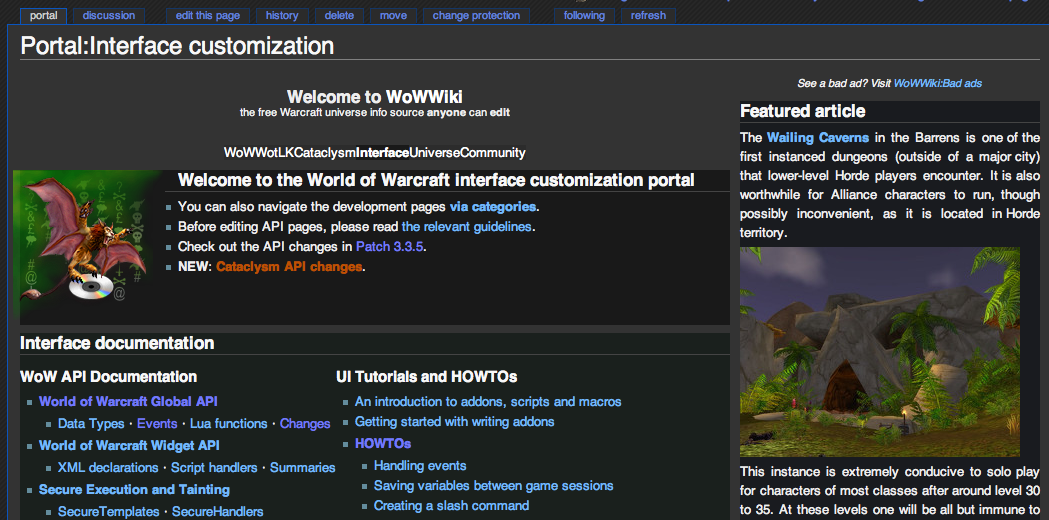View the page history tab
This screenshot has height=520, width=1049.
[x=282, y=16]
